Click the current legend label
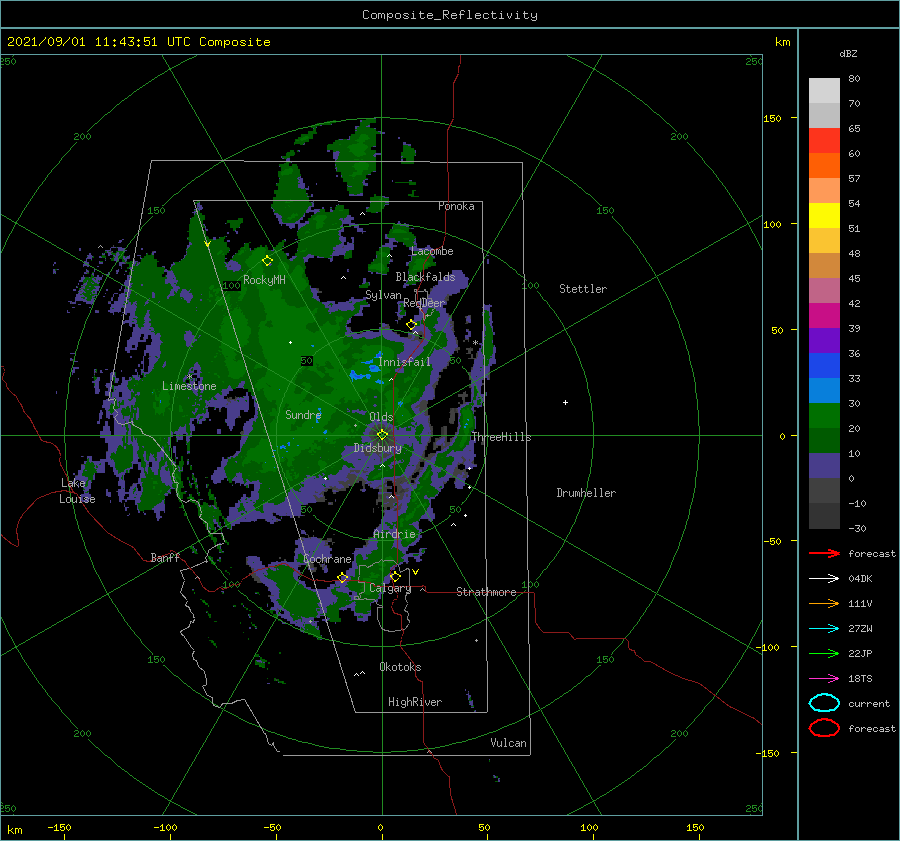Image resolution: width=900 pixels, height=841 pixels. 869,703
